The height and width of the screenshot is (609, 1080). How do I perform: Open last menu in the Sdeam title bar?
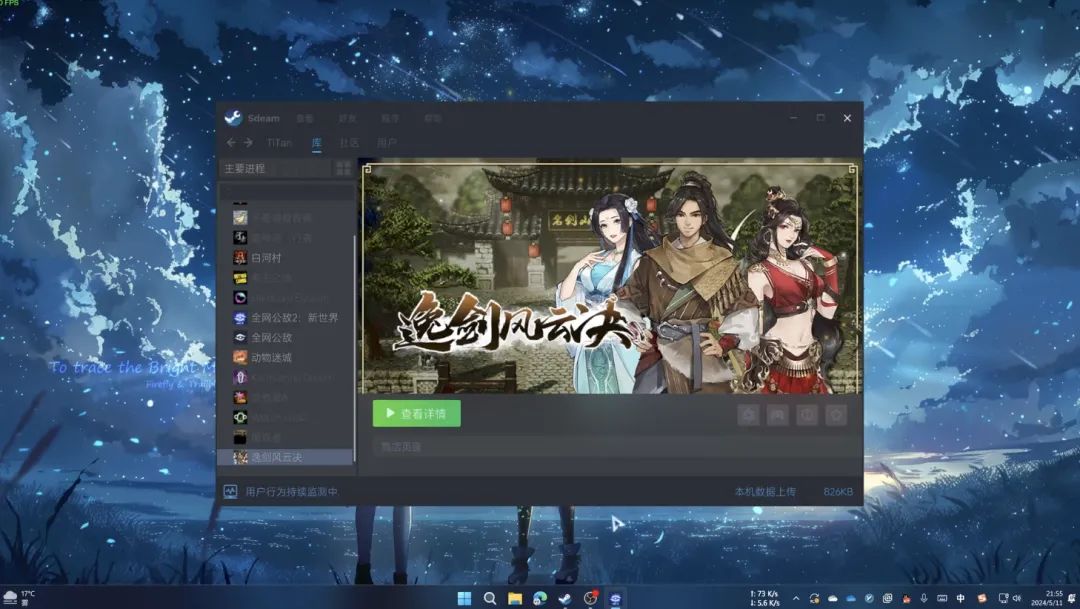pyautogui.click(x=433, y=118)
